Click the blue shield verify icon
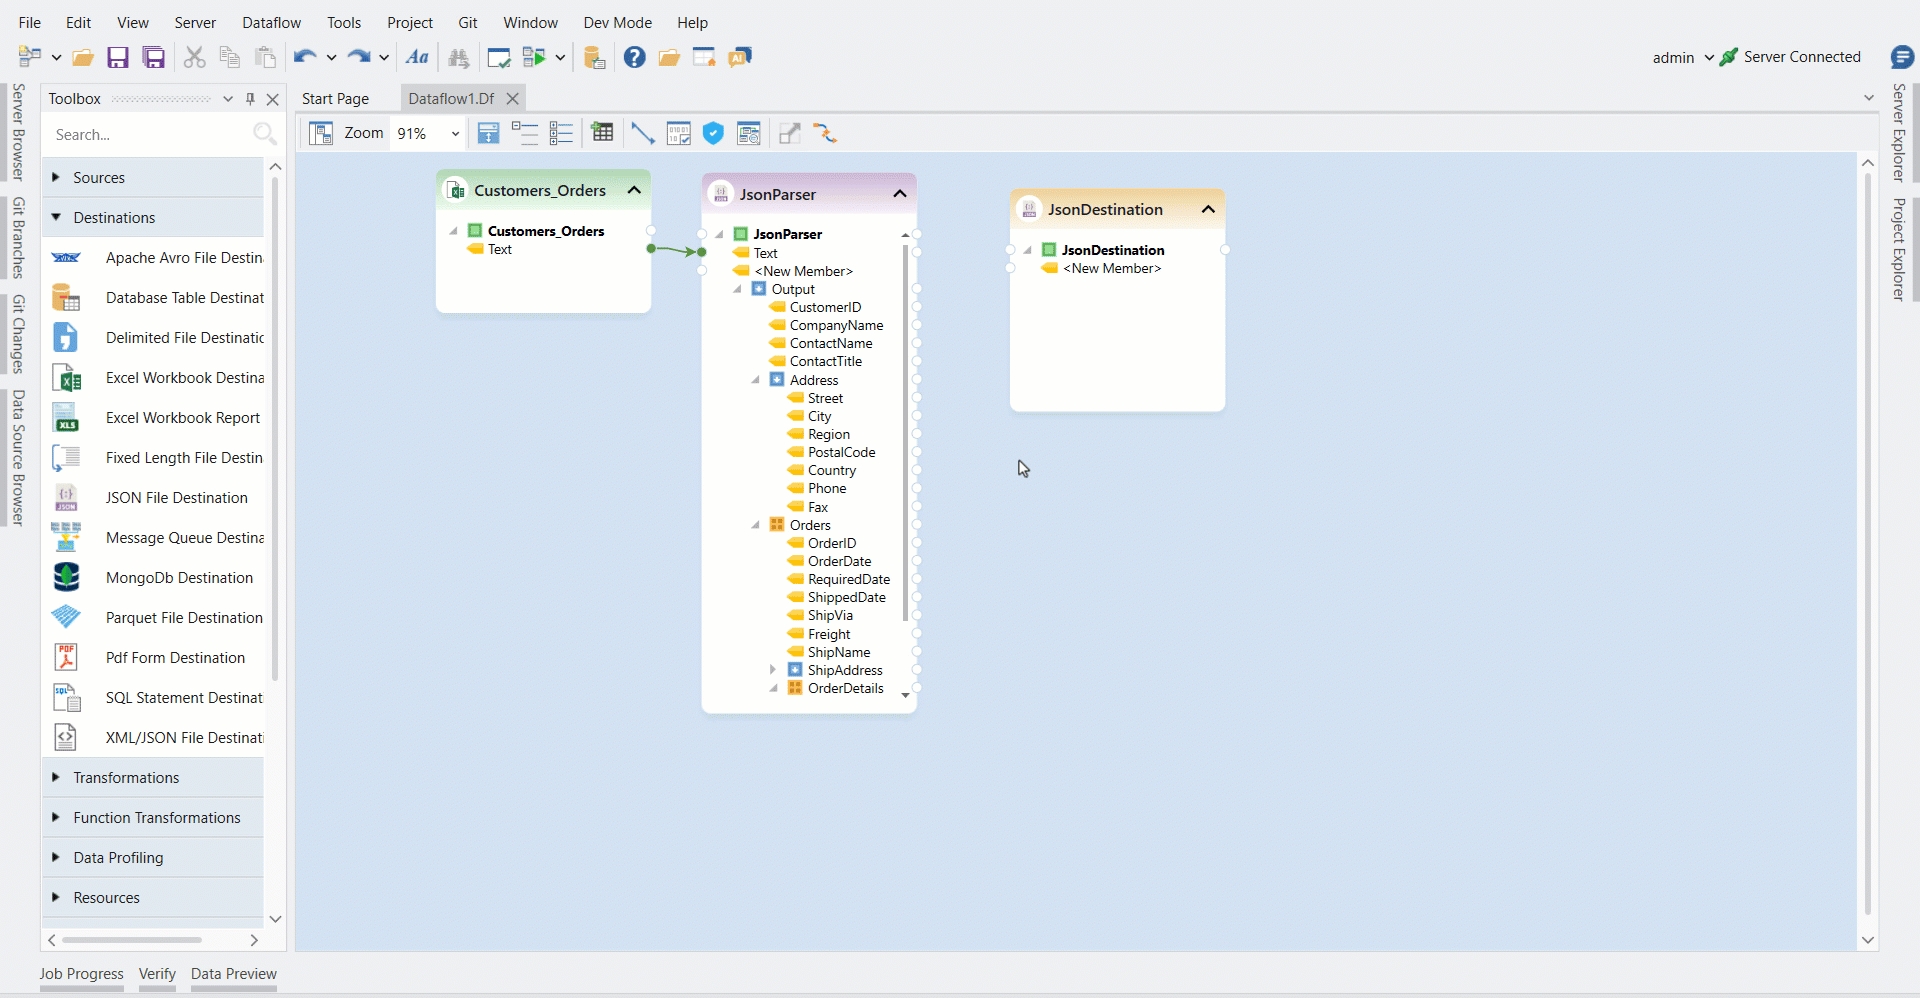Image resolution: width=1920 pixels, height=998 pixels. 713,134
